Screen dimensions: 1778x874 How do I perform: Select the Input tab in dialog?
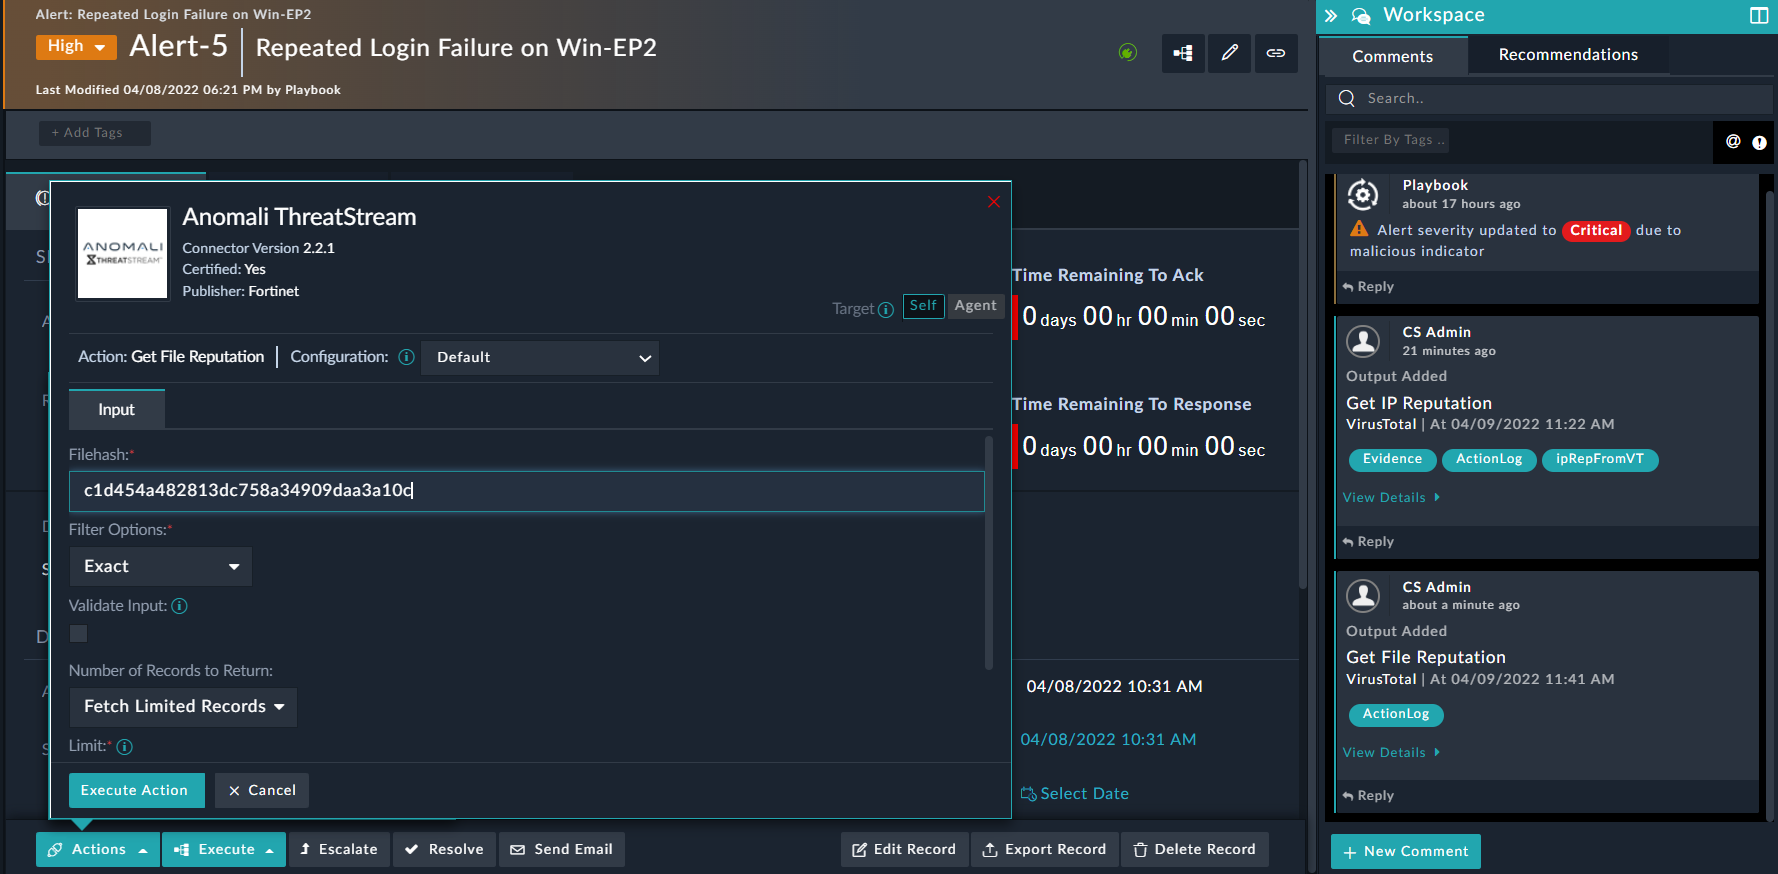116,410
